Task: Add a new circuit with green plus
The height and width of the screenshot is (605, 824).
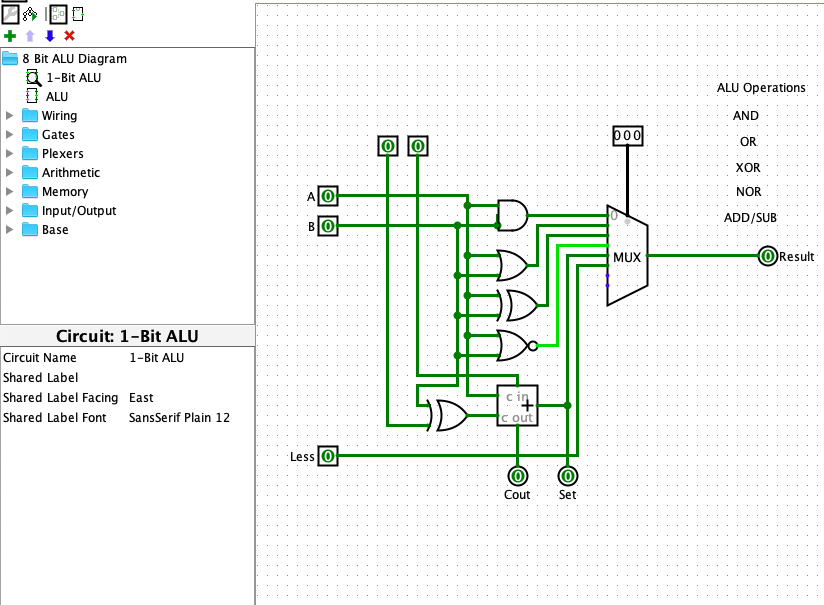Action: click(10, 36)
